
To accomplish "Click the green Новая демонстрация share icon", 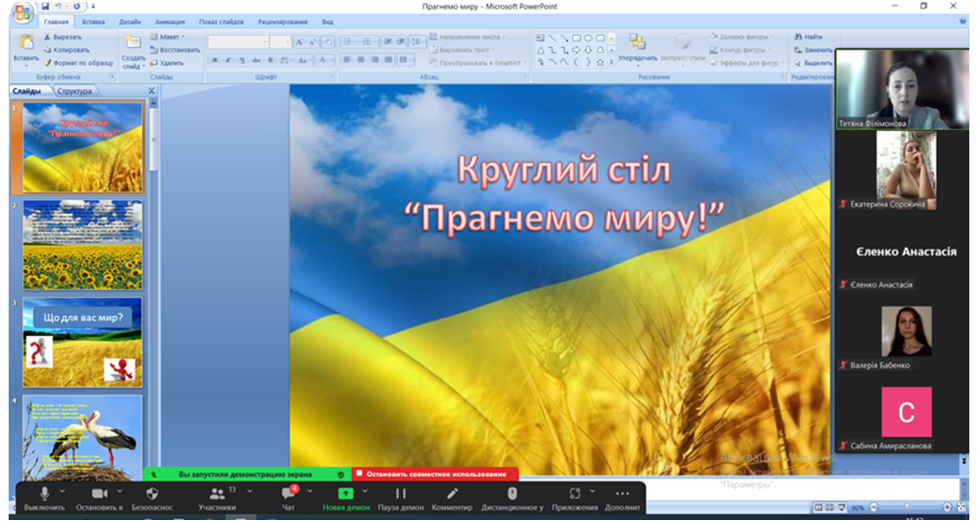I will pyautogui.click(x=346, y=494).
